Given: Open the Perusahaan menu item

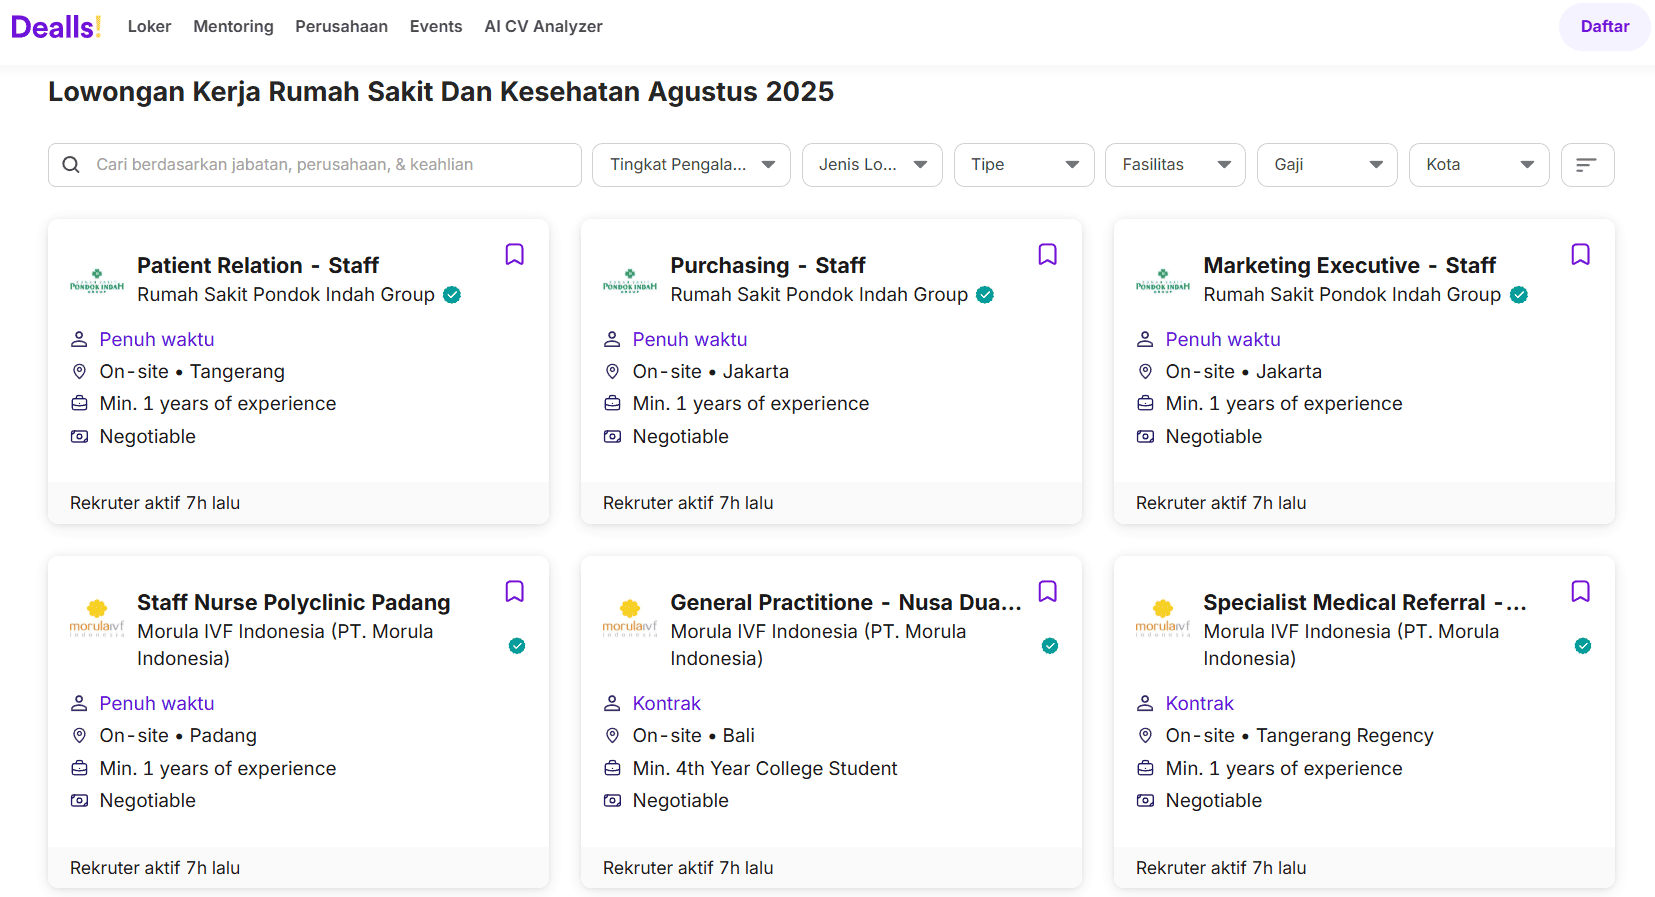Looking at the screenshot, I should point(341,27).
